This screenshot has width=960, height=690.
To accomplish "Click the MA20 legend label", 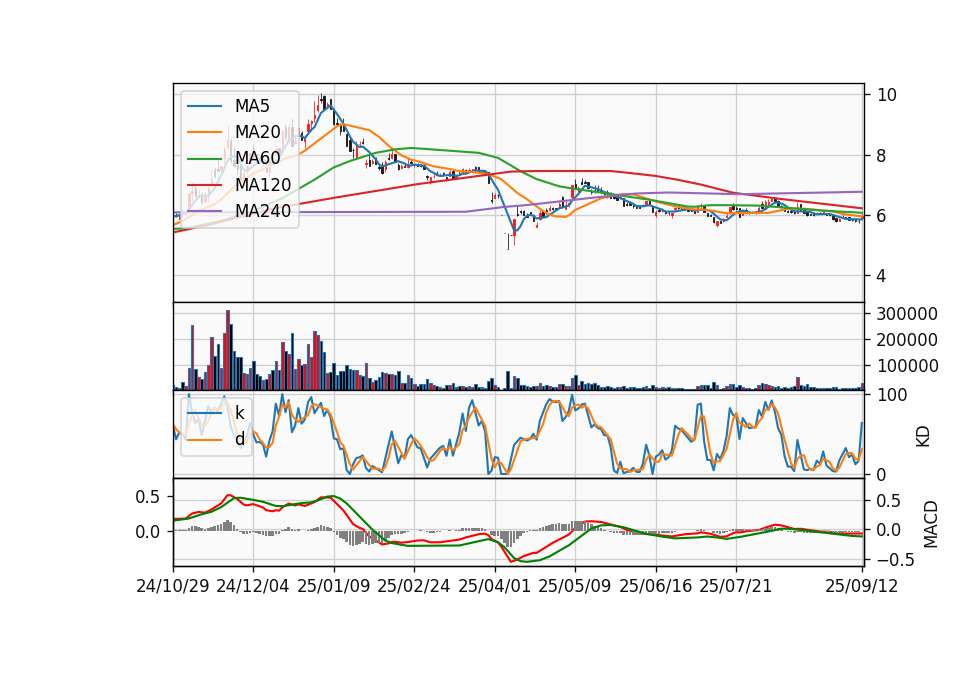I will [x=257, y=132].
